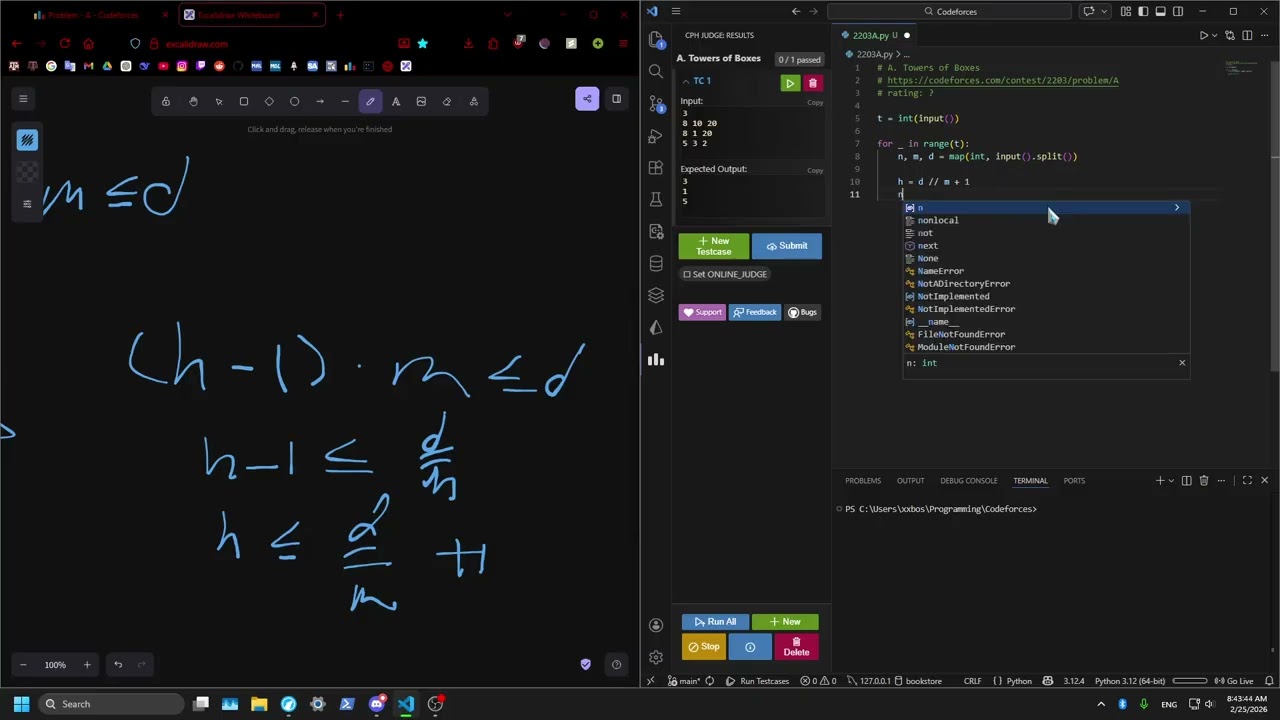The height and width of the screenshot is (720, 1280).
Task: Pick the transparent background swatch
Action: (27, 172)
